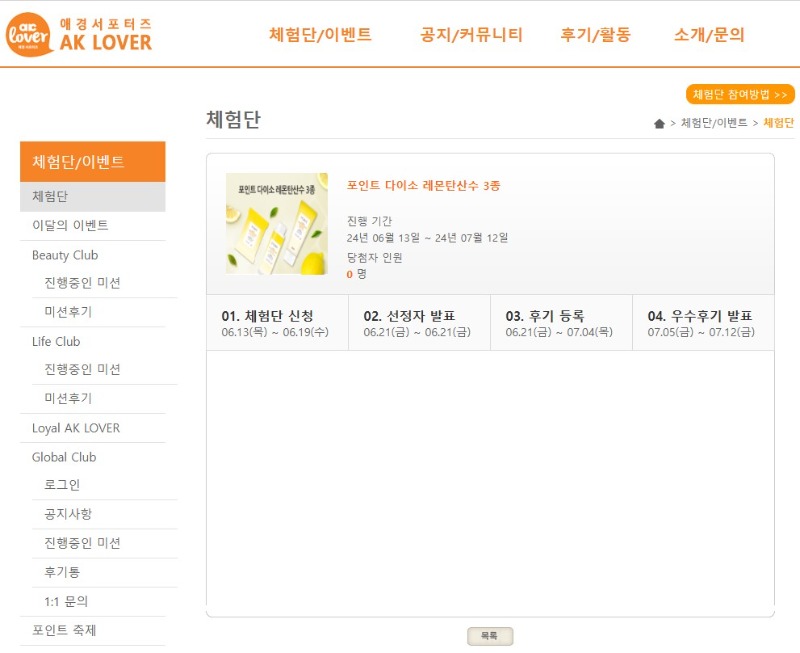Open 진행중인 미션 under Global Club
This screenshot has width=800, height=653.
[x=82, y=543]
